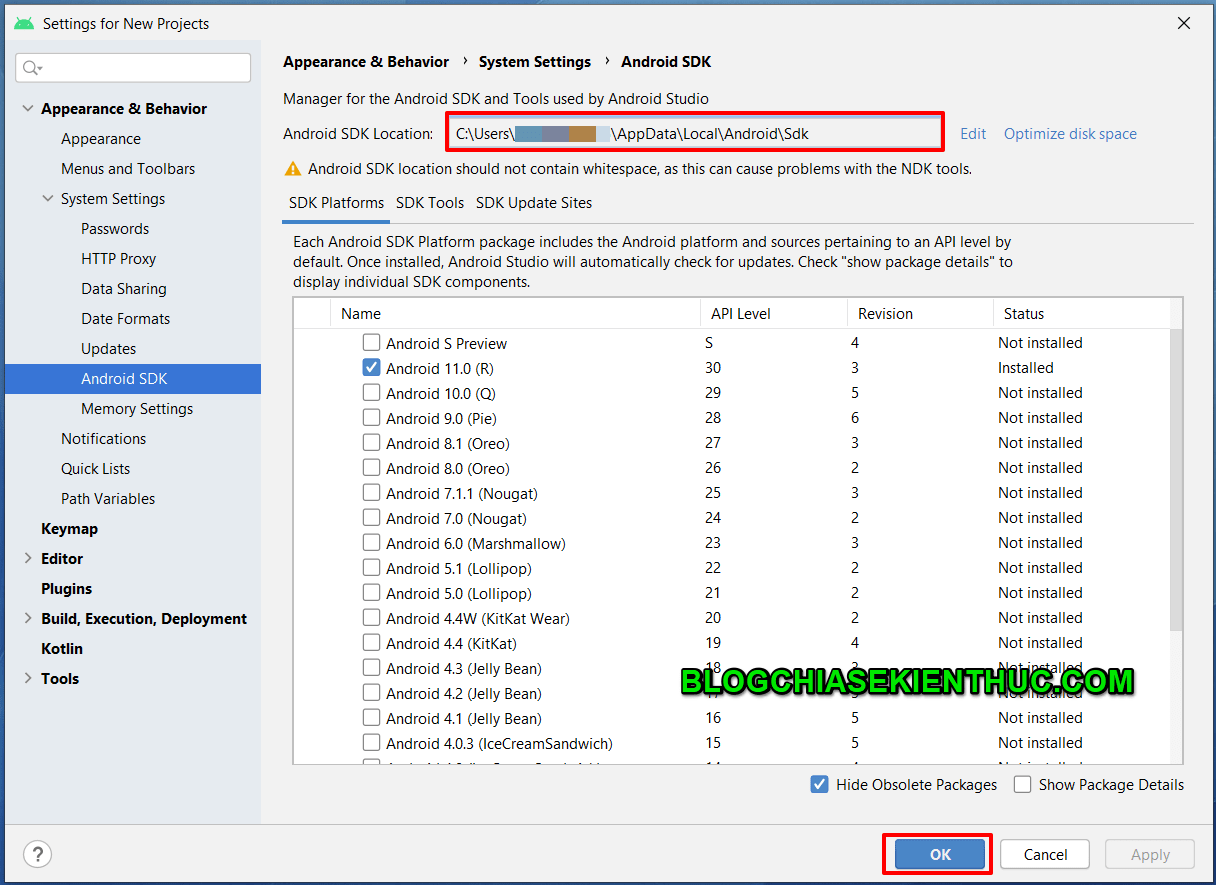Open Data Sharing settings page
Image resolution: width=1216 pixels, height=885 pixels.
tap(124, 289)
